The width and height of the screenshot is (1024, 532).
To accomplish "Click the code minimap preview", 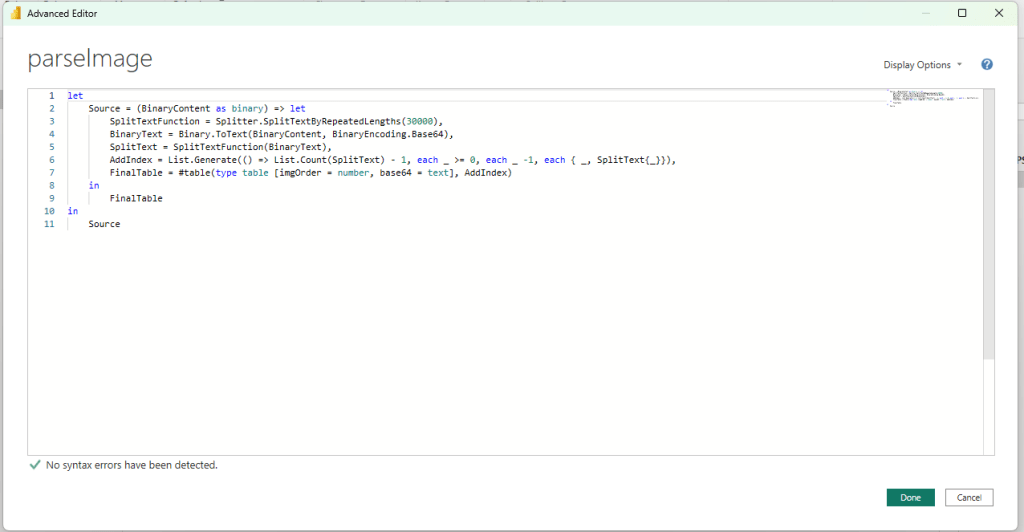I will click(931, 98).
